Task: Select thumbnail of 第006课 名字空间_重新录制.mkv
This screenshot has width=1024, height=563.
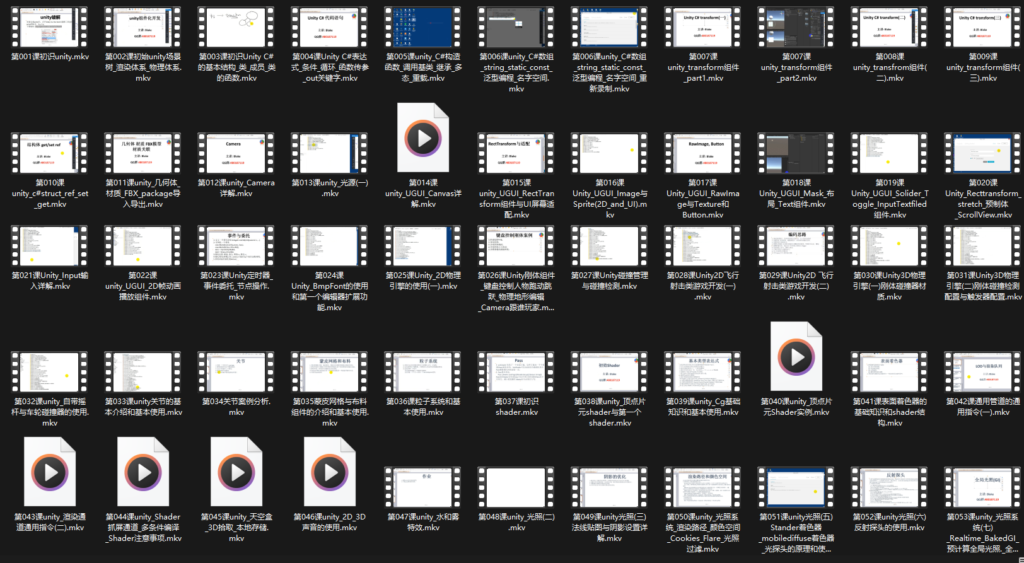Action: pyautogui.click(x=609, y=27)
